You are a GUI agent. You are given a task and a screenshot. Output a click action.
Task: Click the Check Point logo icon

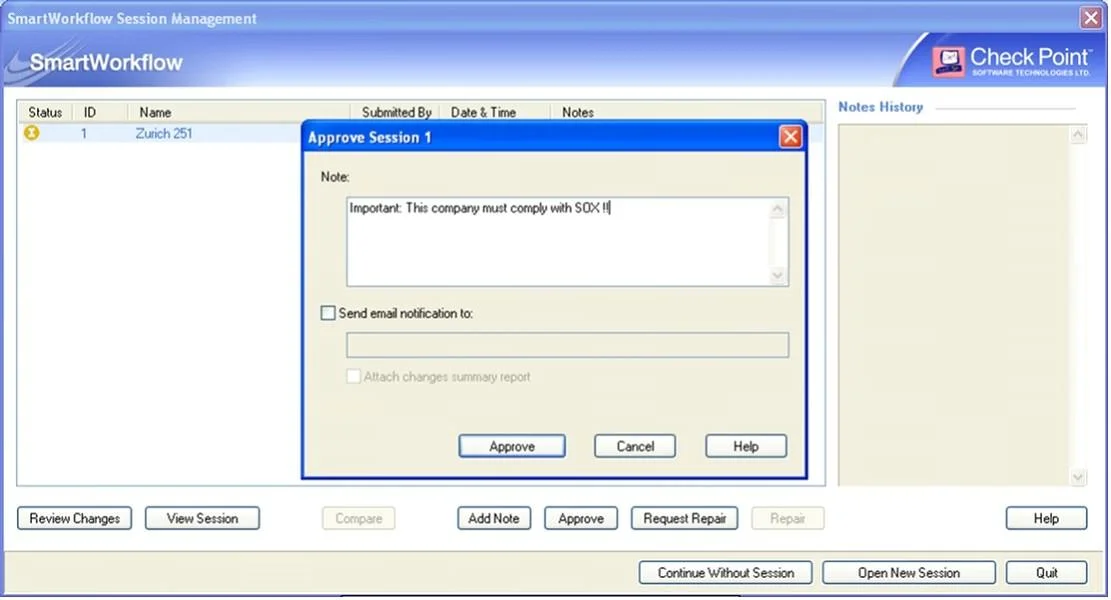point(948,61)
